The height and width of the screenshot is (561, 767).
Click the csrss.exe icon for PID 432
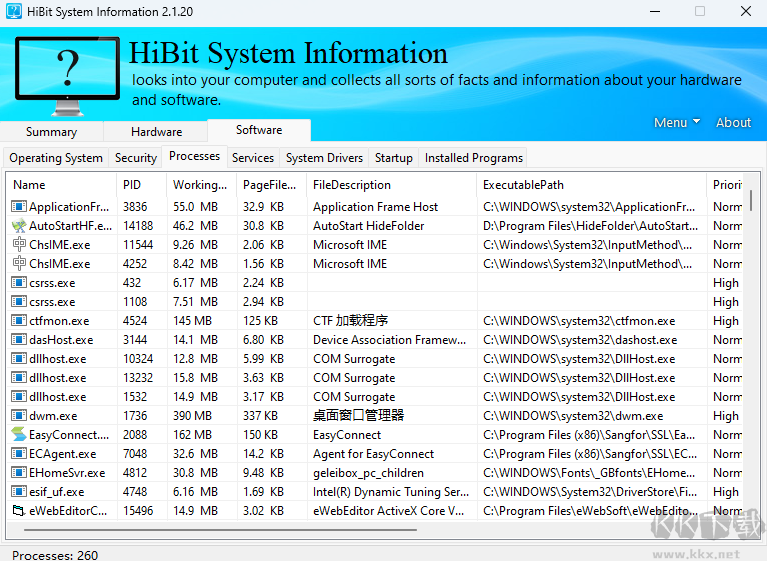click(x=19, y=283)
